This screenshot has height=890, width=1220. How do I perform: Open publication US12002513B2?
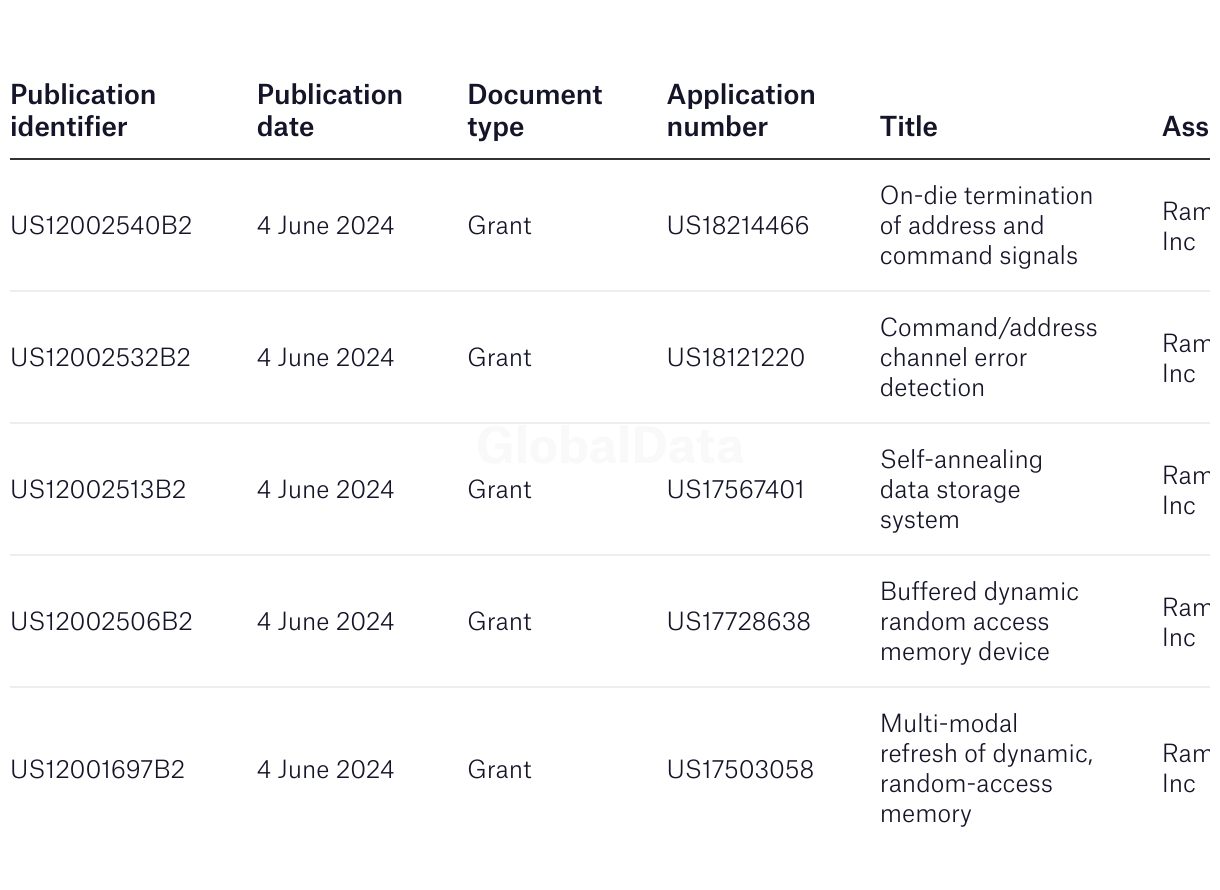(x=98, y=489)
